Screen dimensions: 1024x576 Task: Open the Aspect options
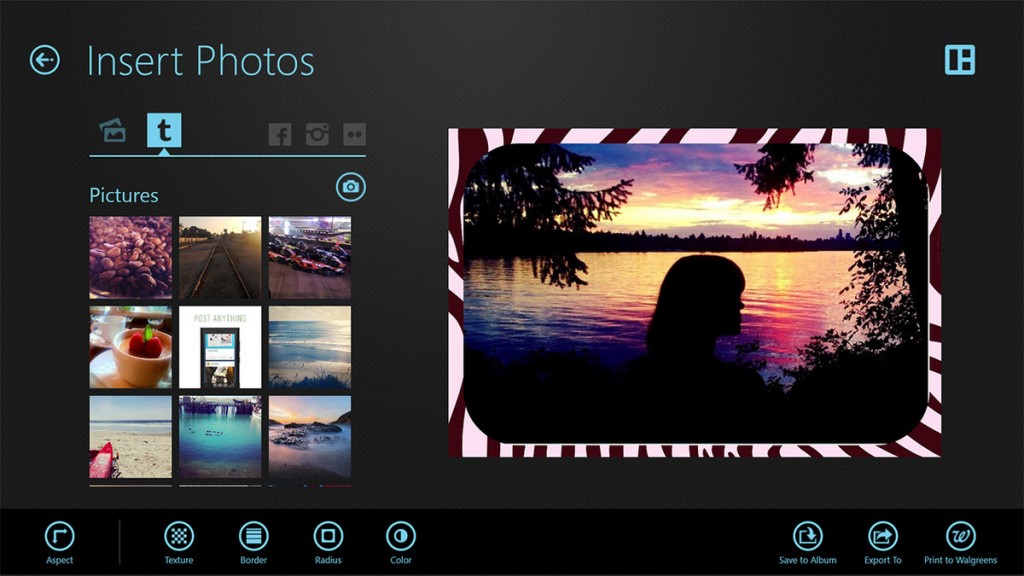click(x=60, y=536)
